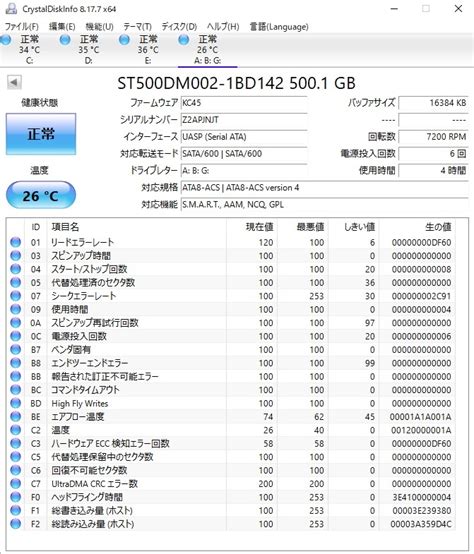Click status icon for F2 総読み込み量 (ホスト)
Image resolution: width=474 pixels, height=554 pixels.
click(16, 524)
